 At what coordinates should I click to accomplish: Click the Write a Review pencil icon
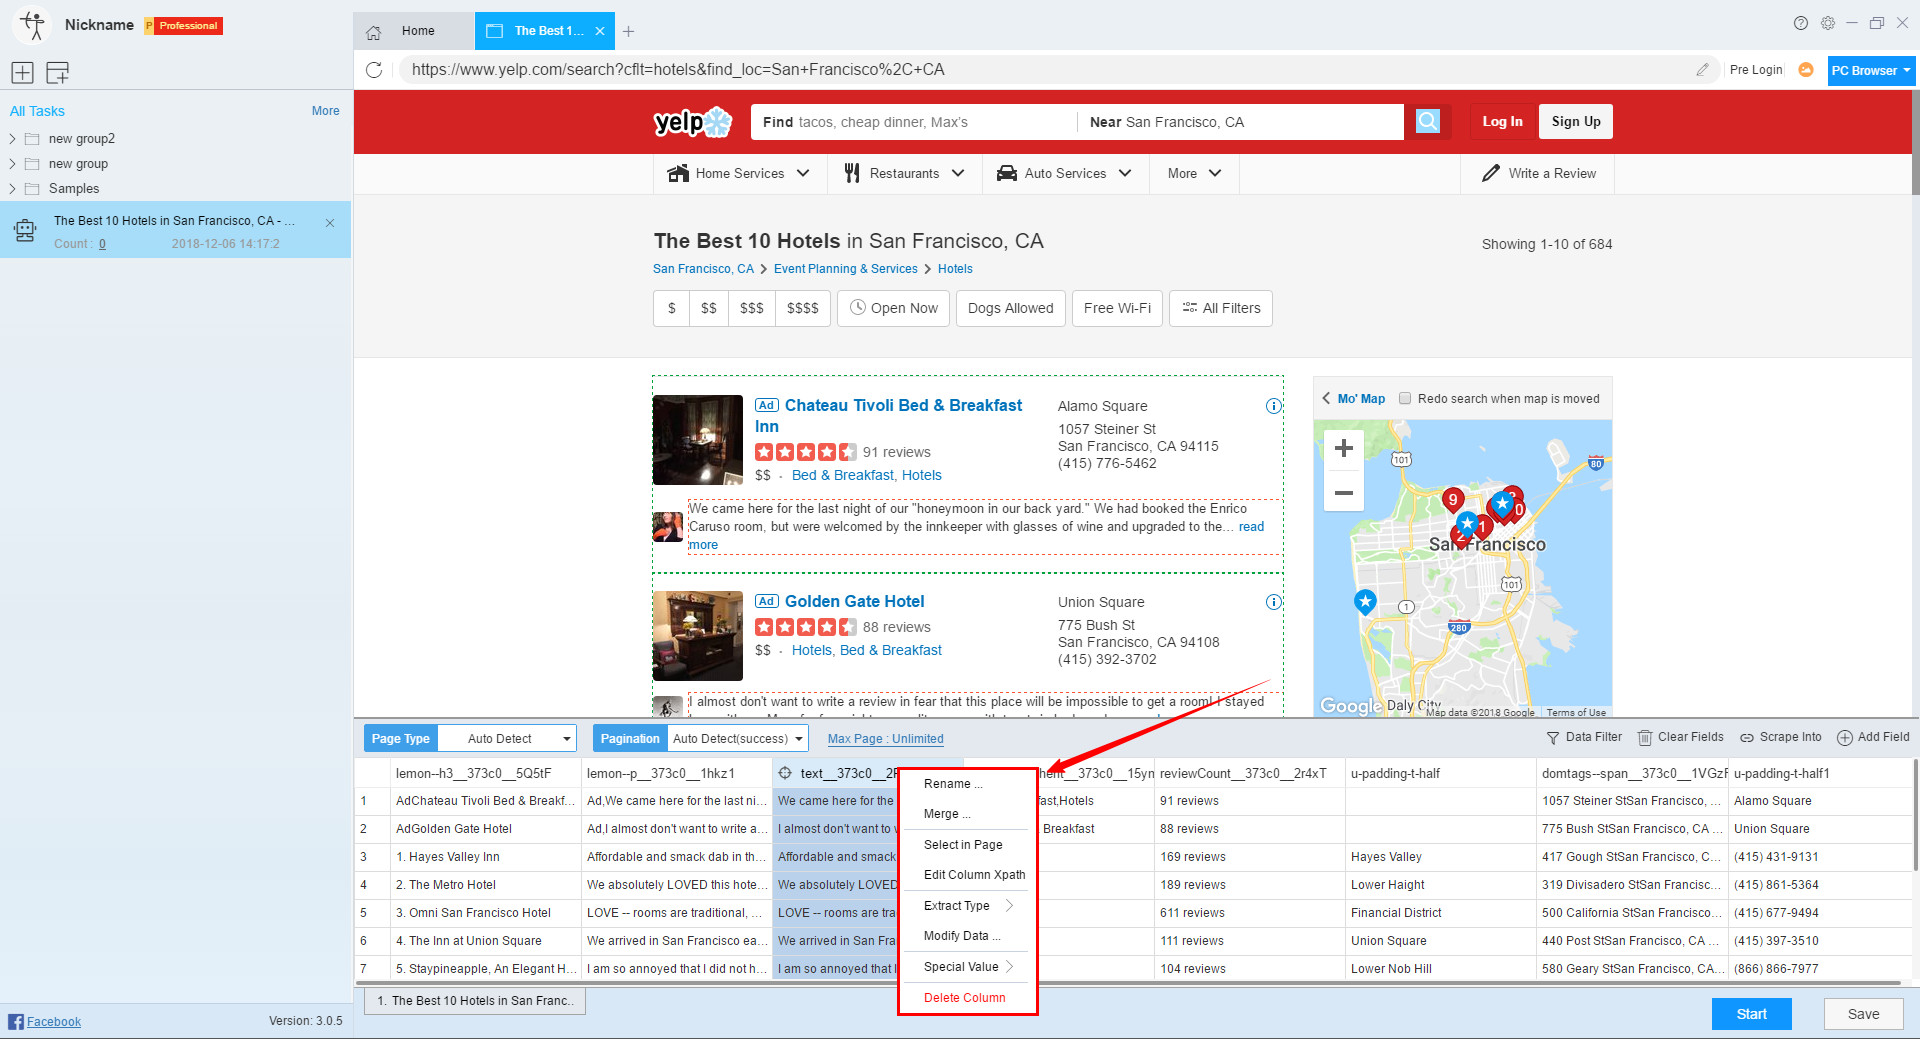coord(1491,173)
